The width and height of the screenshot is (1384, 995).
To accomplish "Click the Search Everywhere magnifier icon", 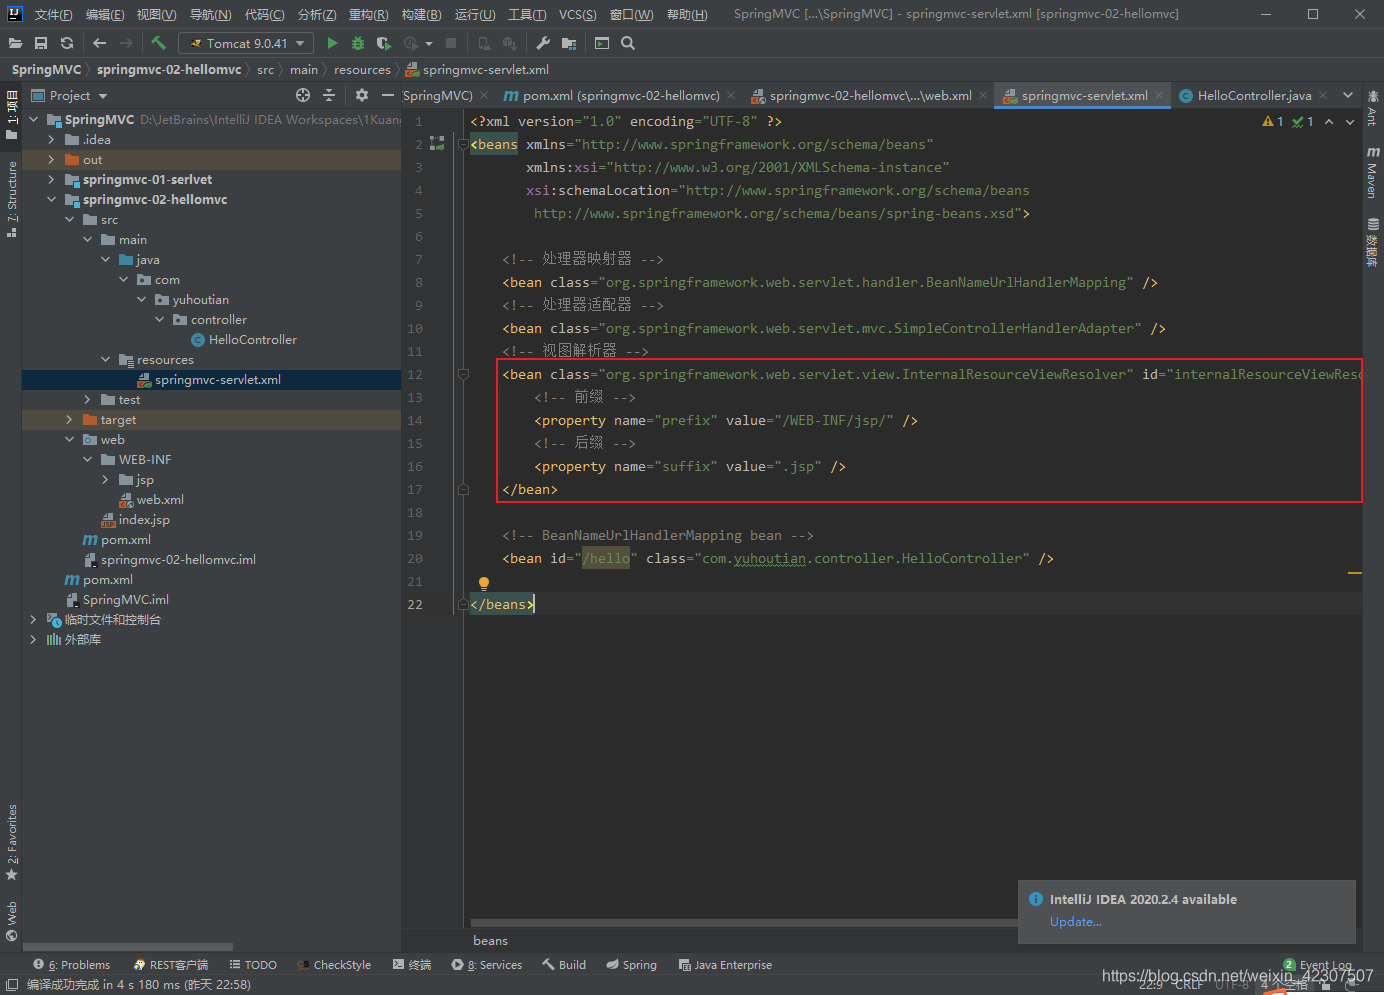I will click(x=628, y=43).
